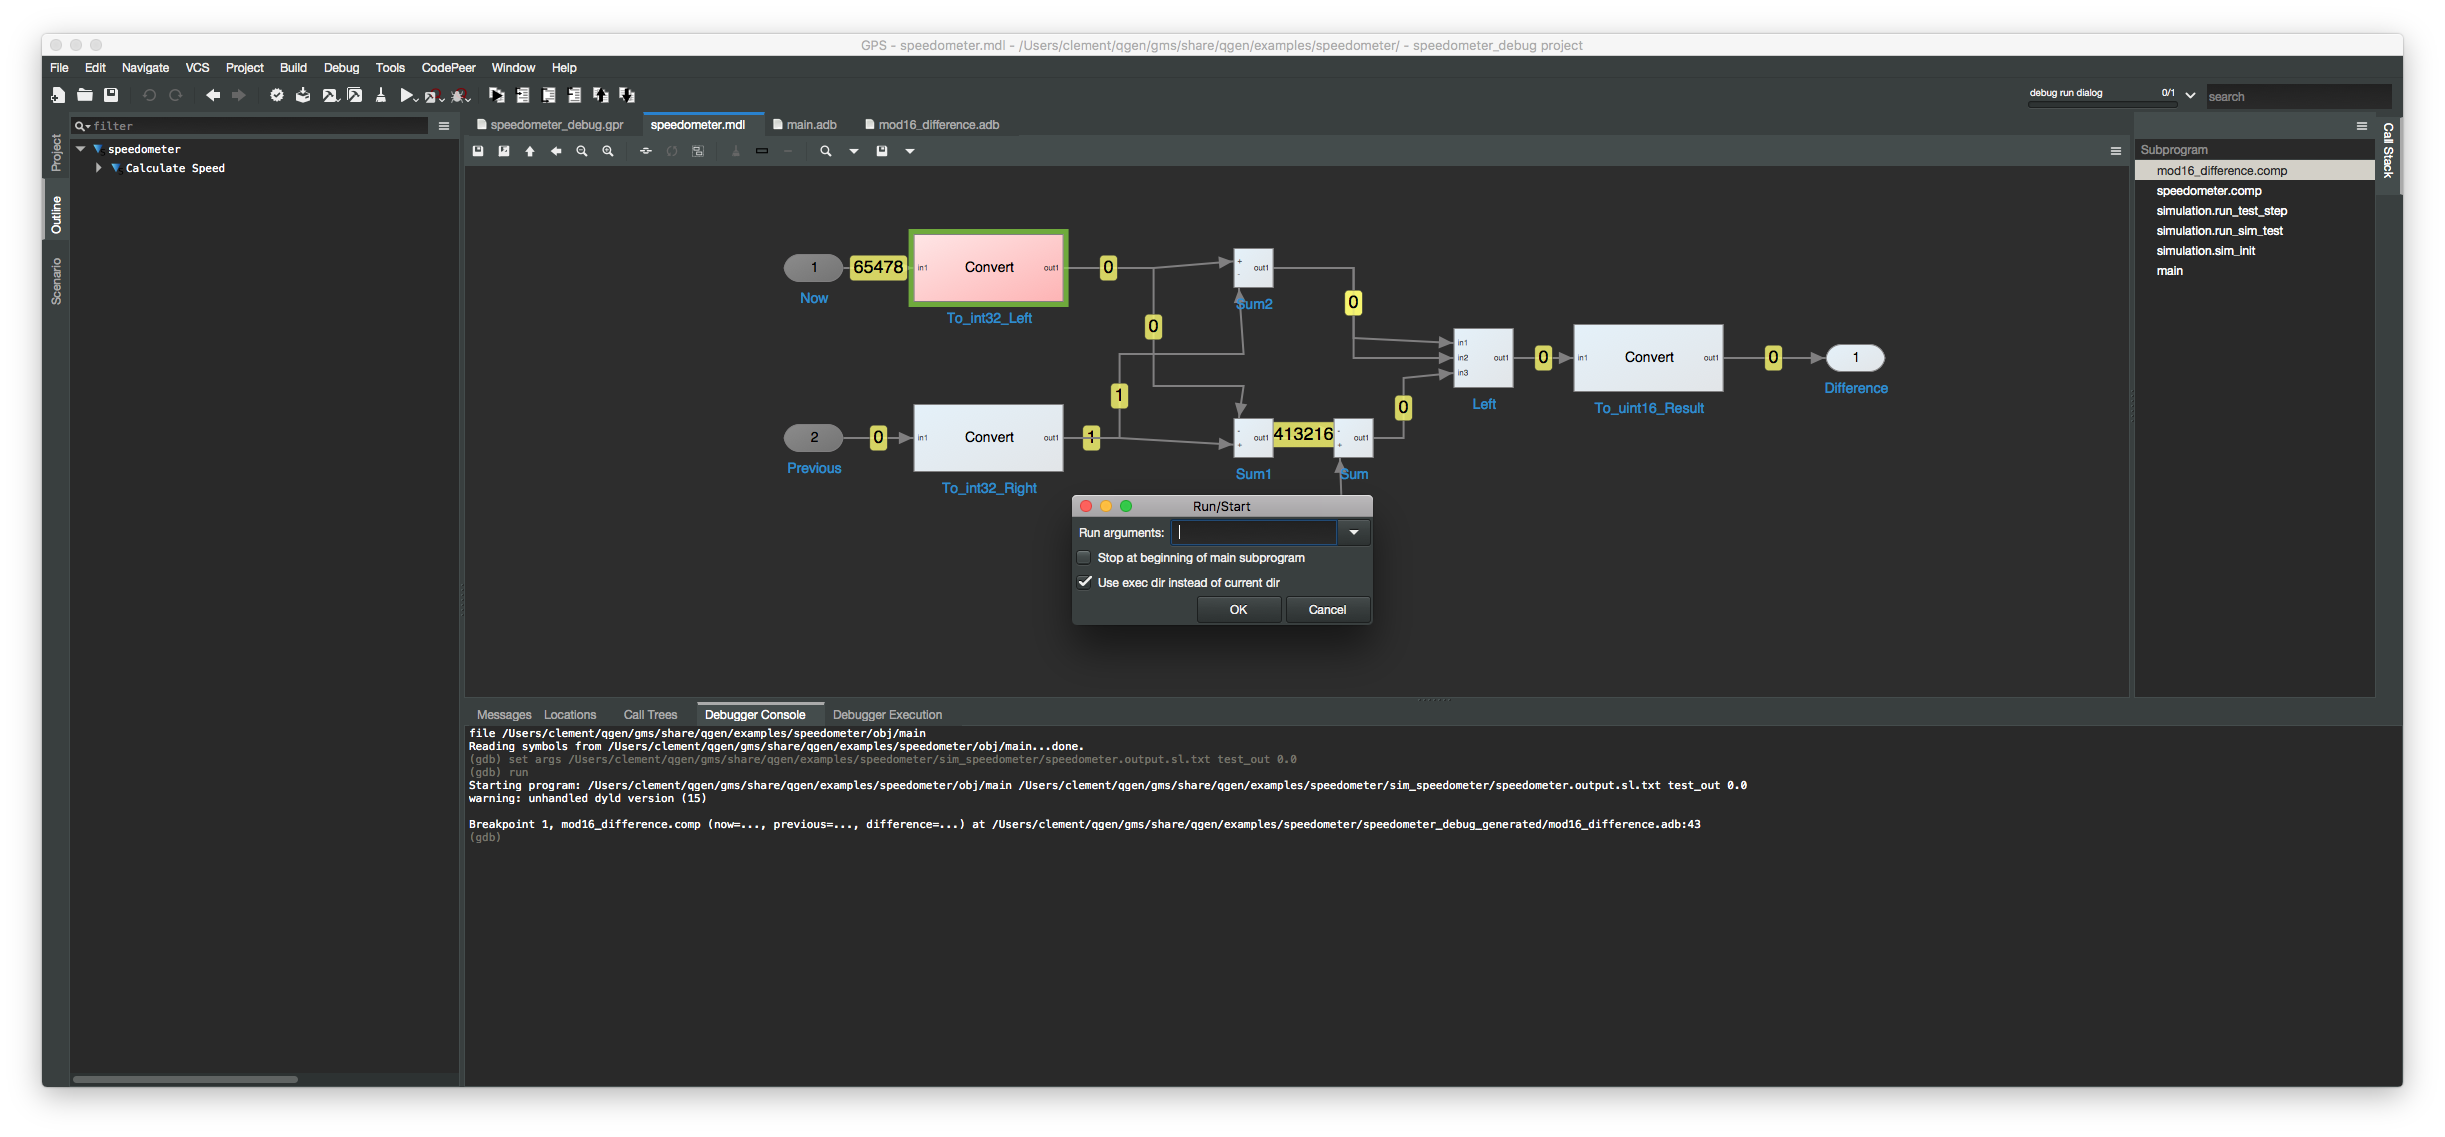Go back using the left arrow icon

coord(213,95)
